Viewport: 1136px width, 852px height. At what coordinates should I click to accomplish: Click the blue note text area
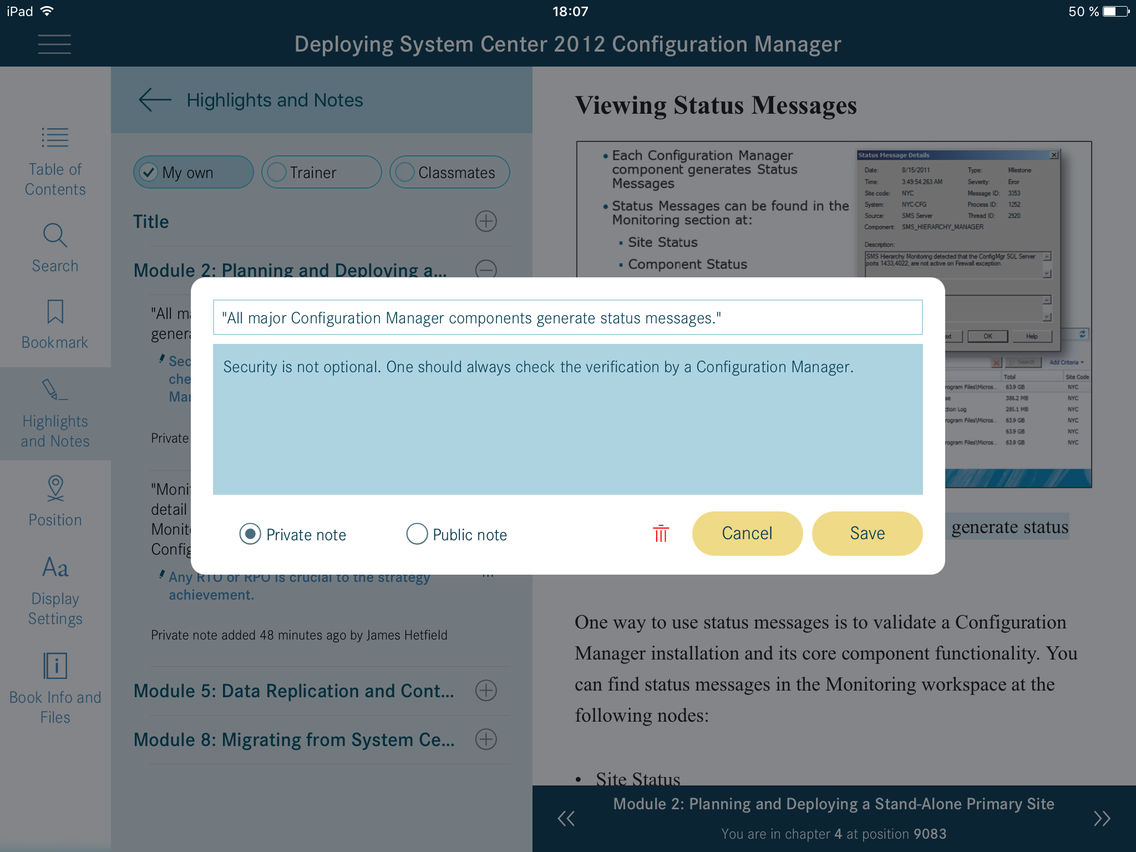point(567,419)
